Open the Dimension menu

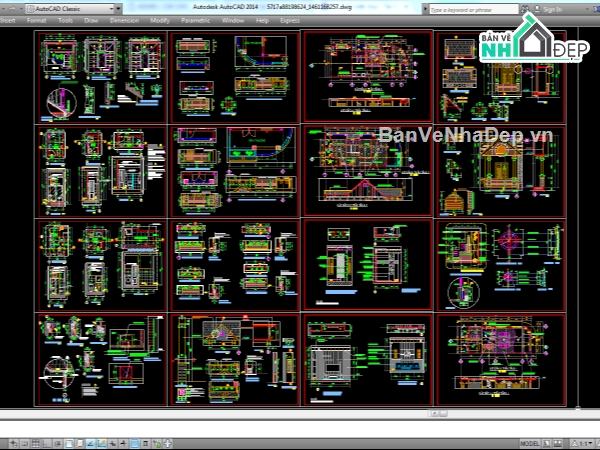(124, 20)
